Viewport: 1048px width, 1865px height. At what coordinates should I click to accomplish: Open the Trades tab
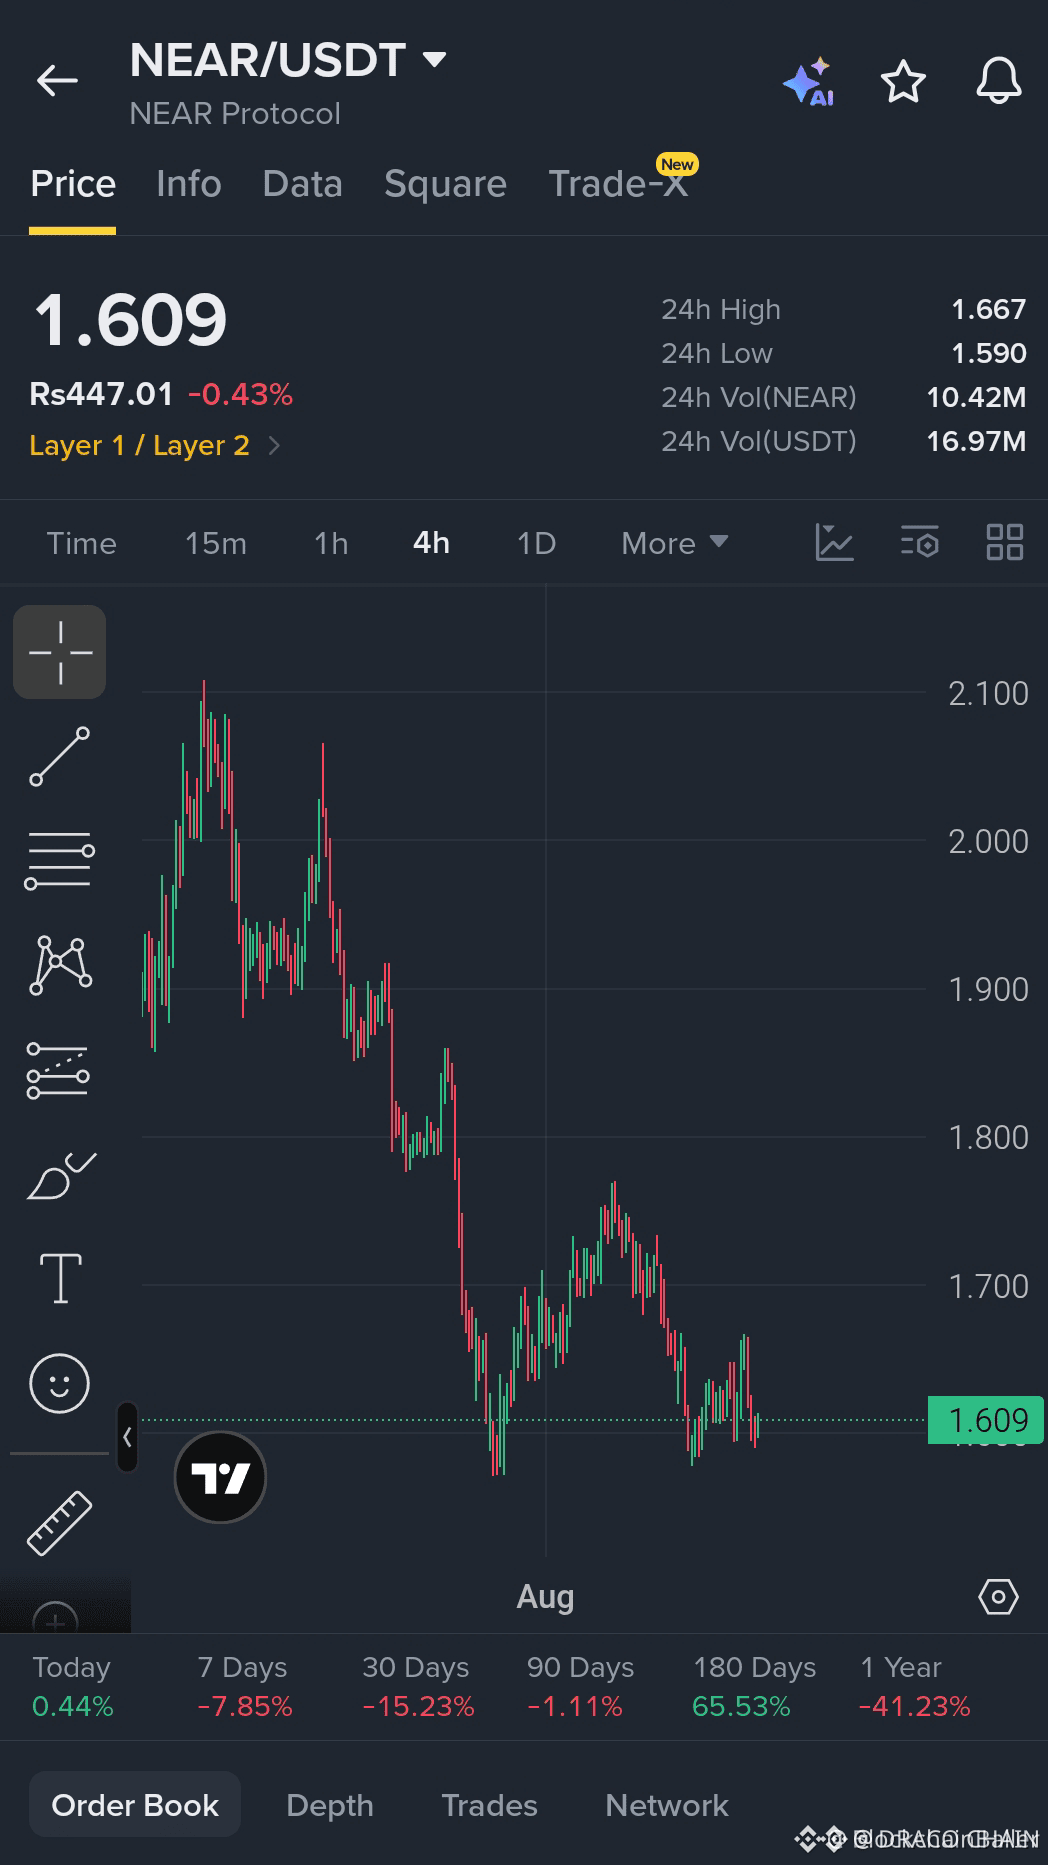pyautogui.click(x=489, y=1805)
